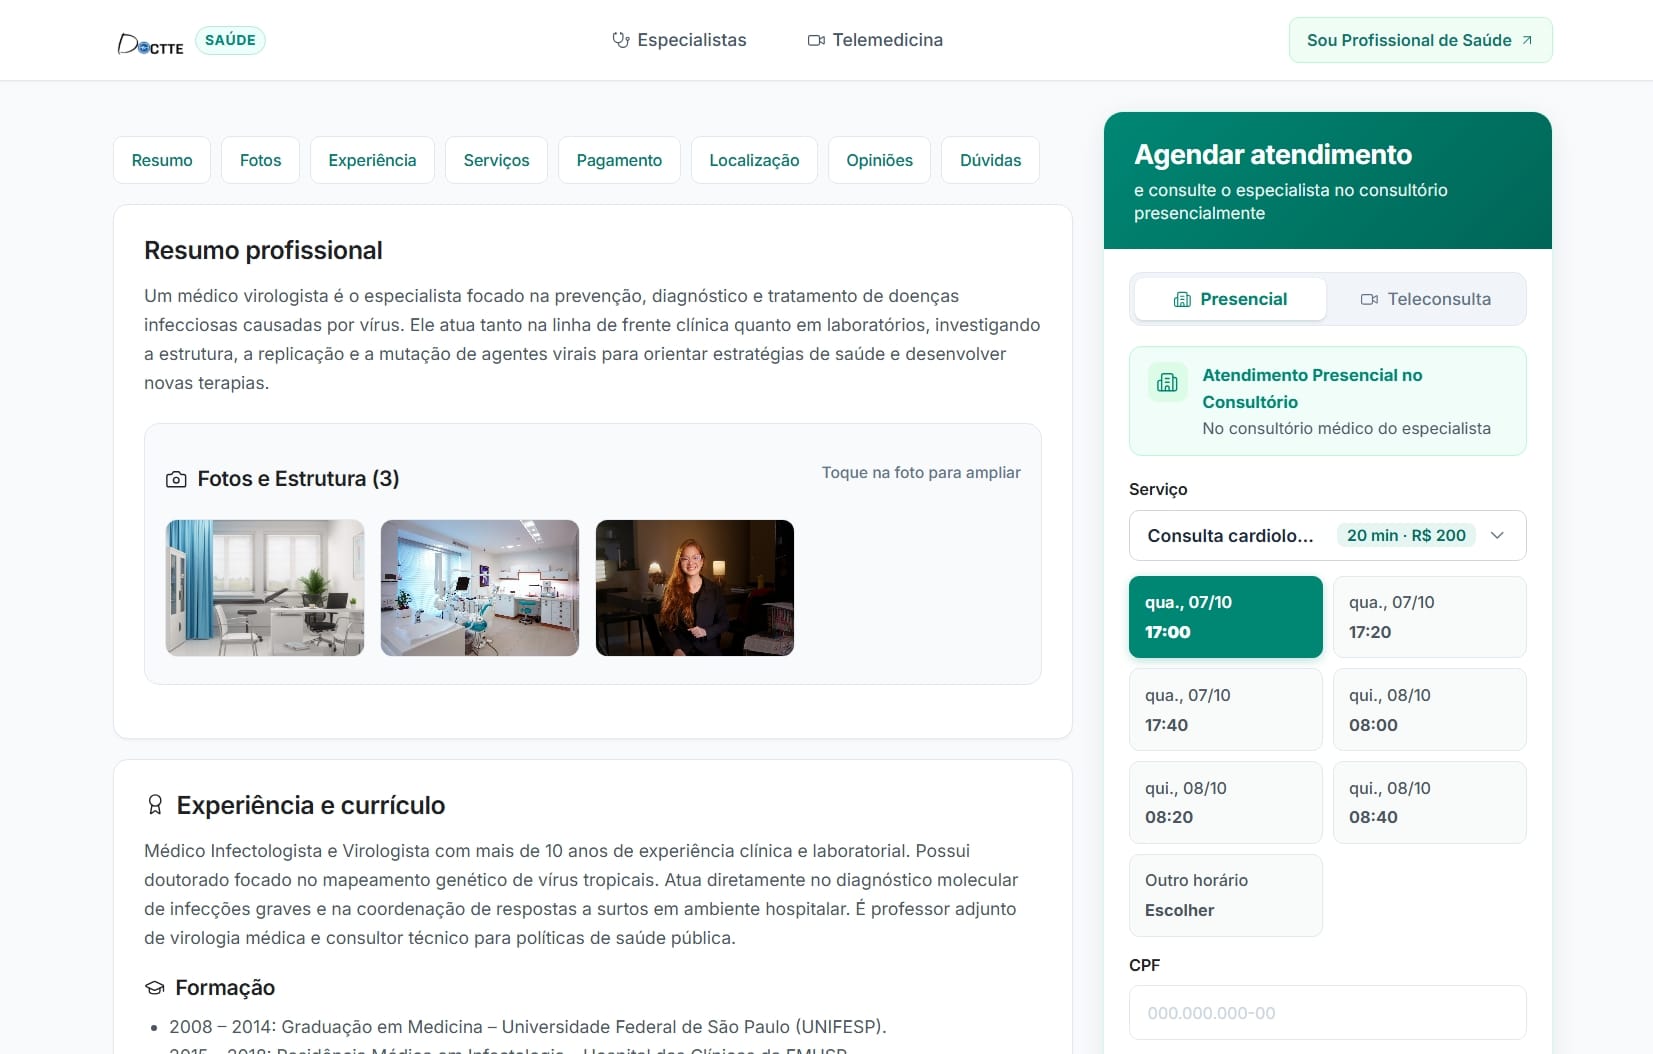Screen dimensions: 1653x1054
Task: Open the Dúvidas section tab
Action: pyautogui.click(x=990, y=160)
